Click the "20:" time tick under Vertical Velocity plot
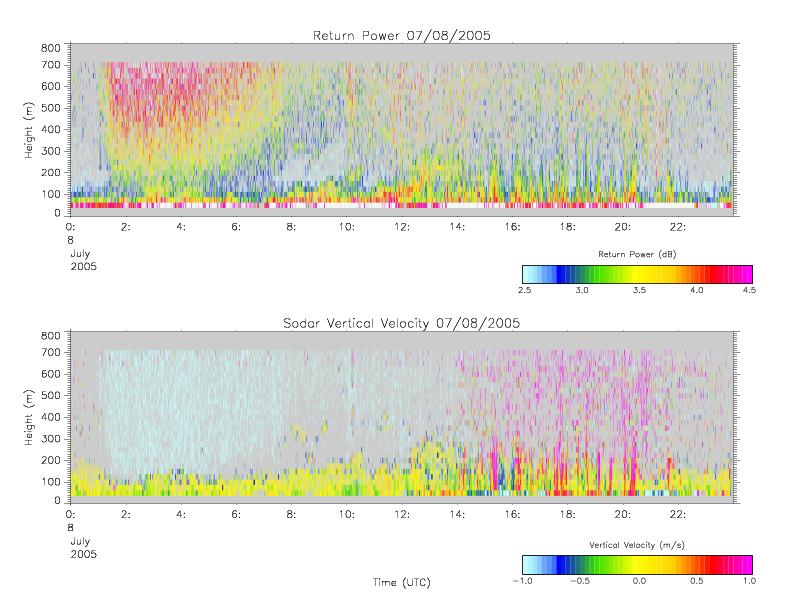Viewport: 791px width, 611px height. point(623,514)
